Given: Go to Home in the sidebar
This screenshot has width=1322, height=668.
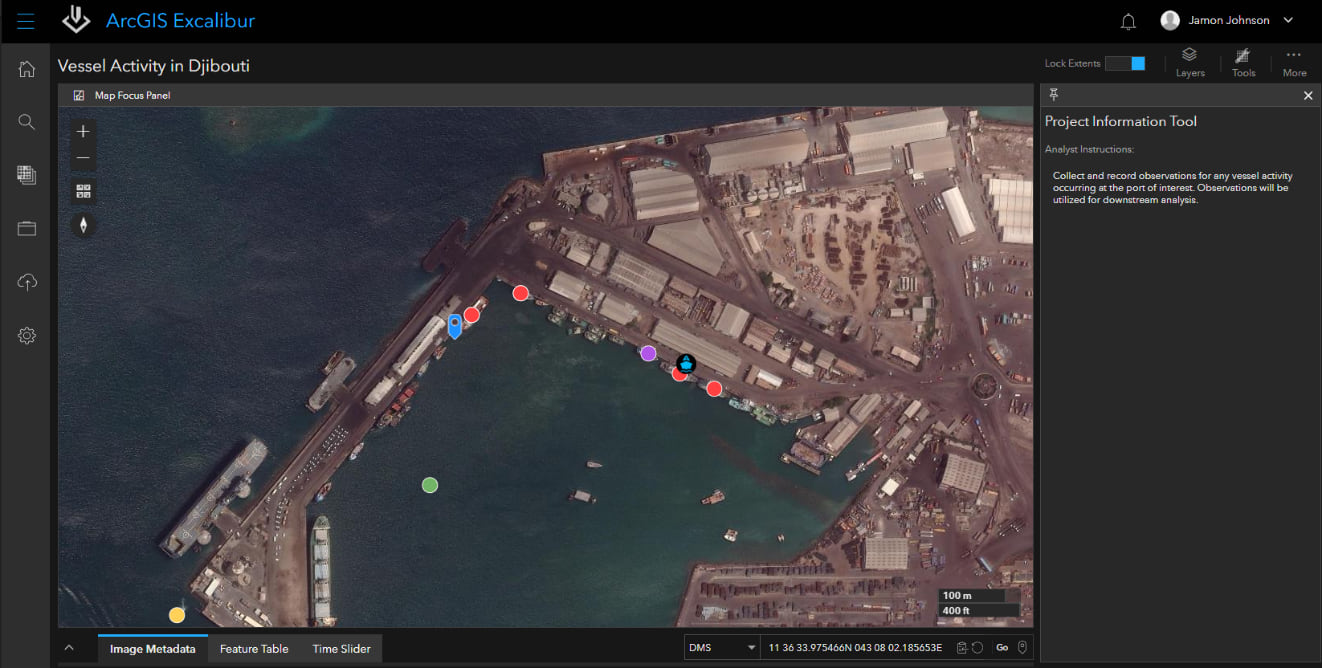Looking at the screenshot, I should pos(27,69).
